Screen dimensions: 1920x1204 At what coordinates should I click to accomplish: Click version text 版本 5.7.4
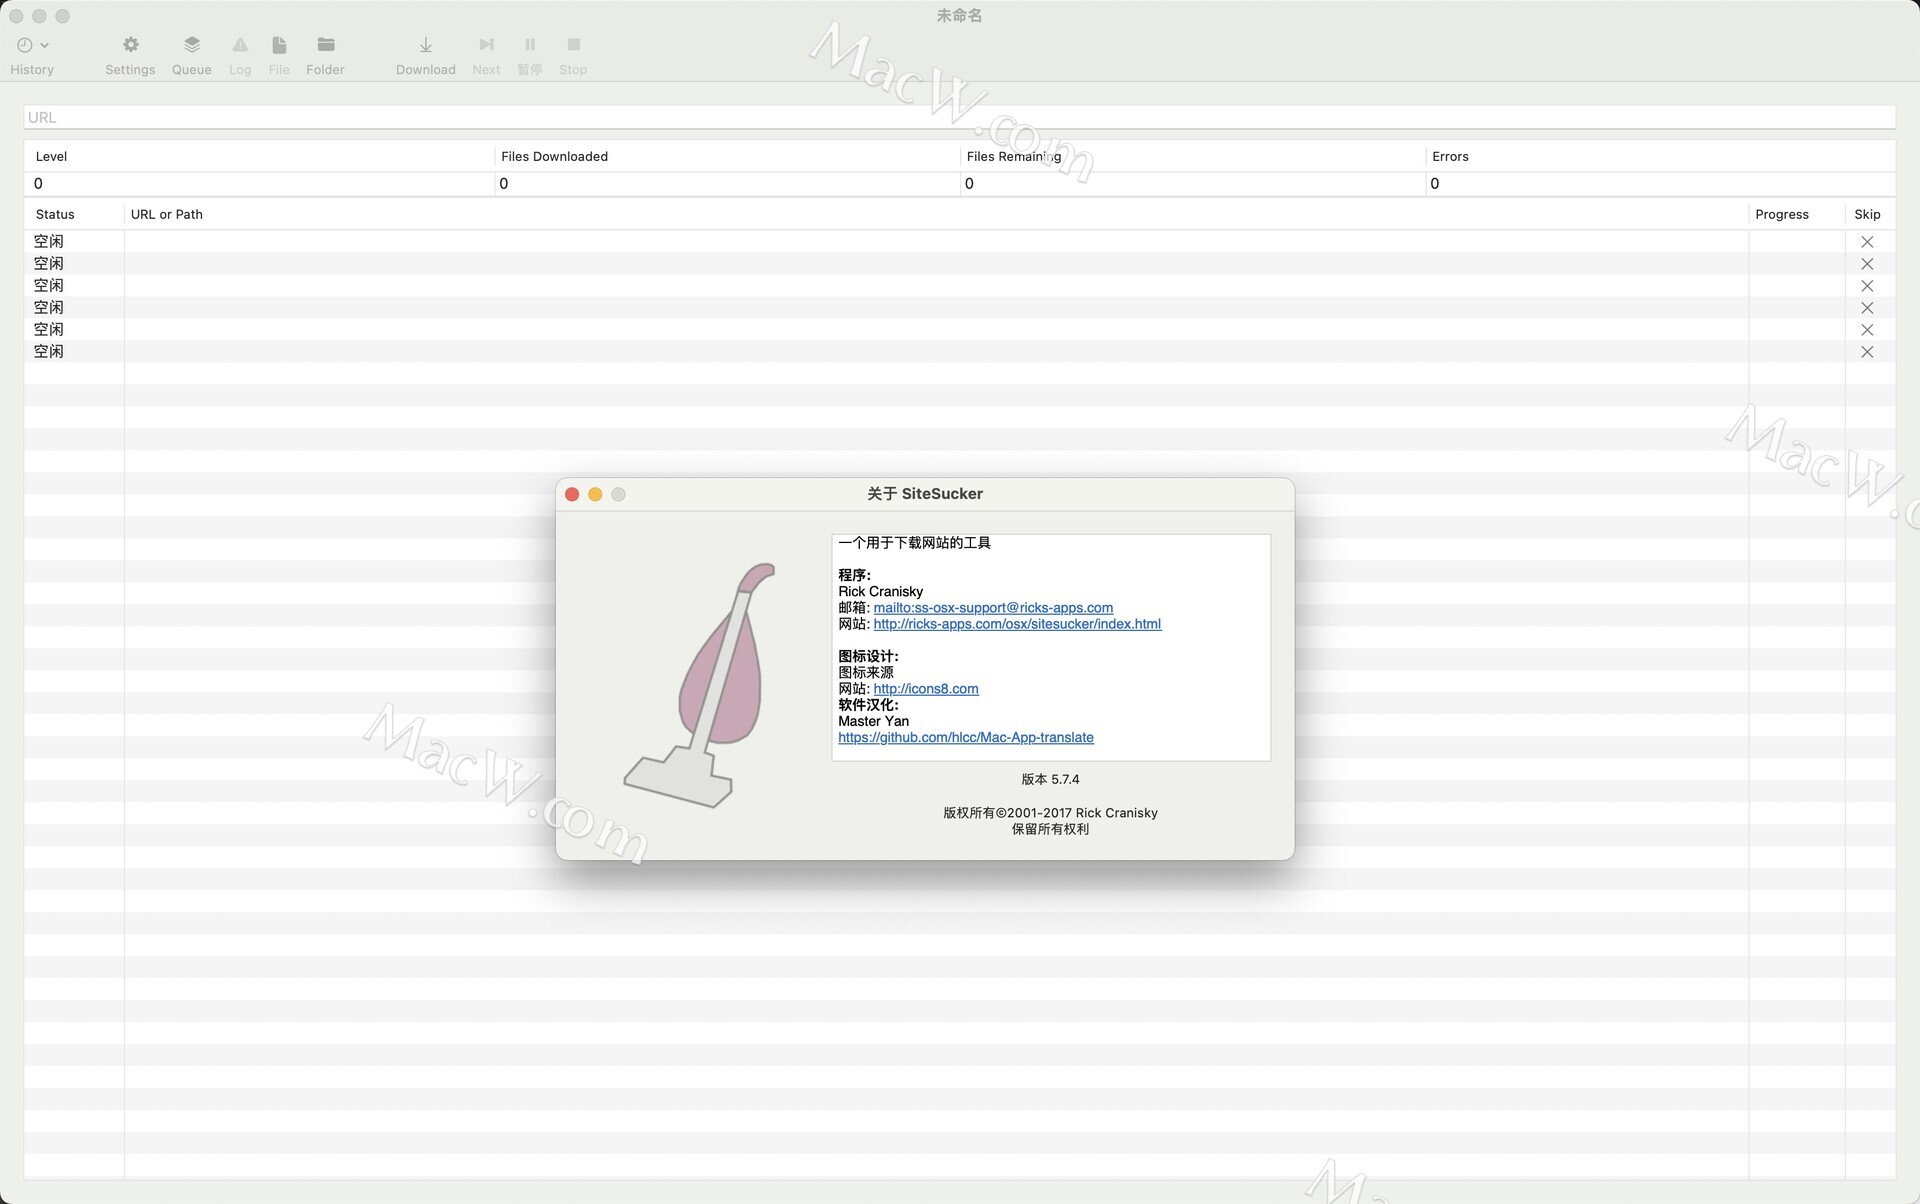click(1050, 779)
